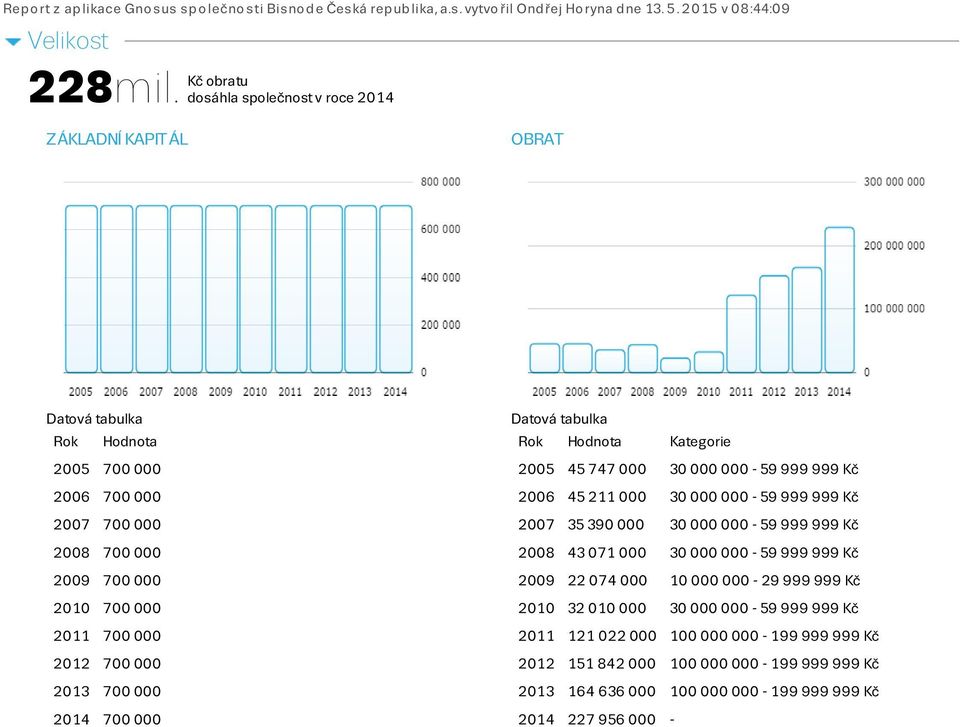Select turnover value 164 636 000

click(611, 691)
